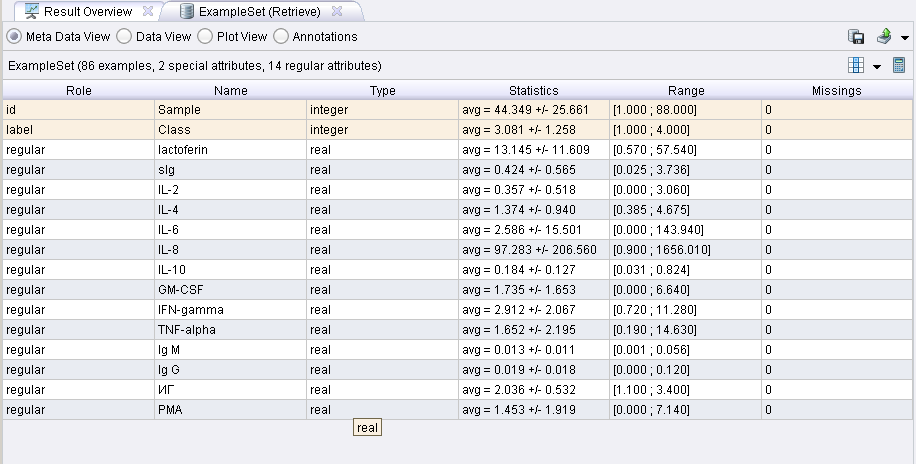Image resolution: width=916 pixels, height=464 pixels.
Task: Sort by the Statistics column header
Action: pos(534,91)
